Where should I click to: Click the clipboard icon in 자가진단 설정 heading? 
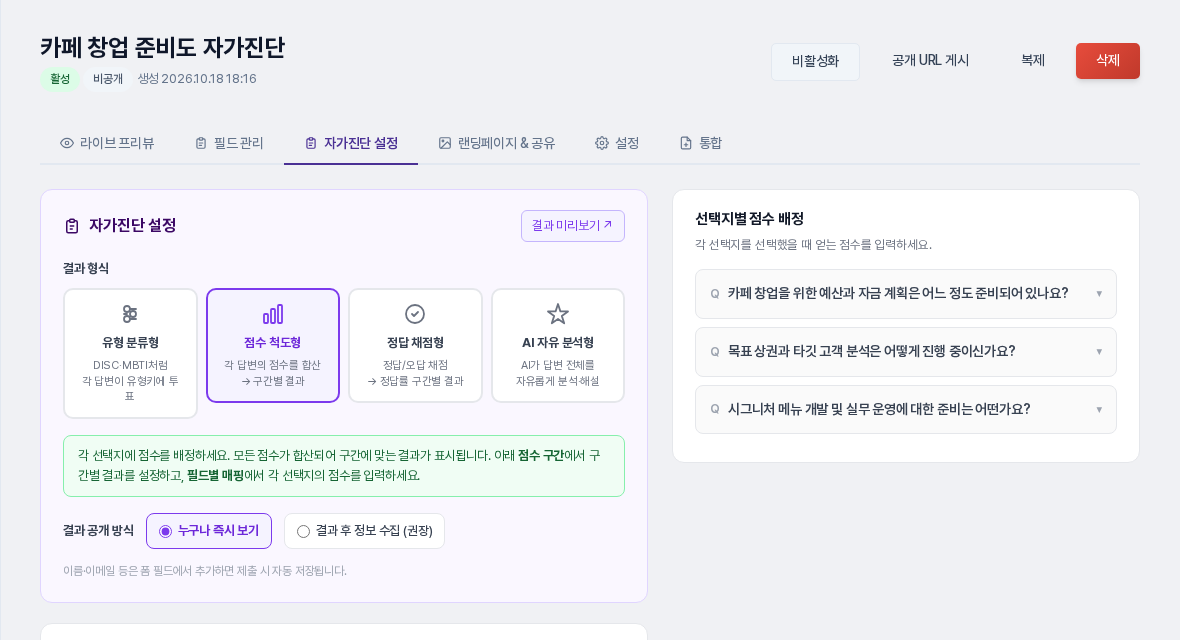pos(72,226)
